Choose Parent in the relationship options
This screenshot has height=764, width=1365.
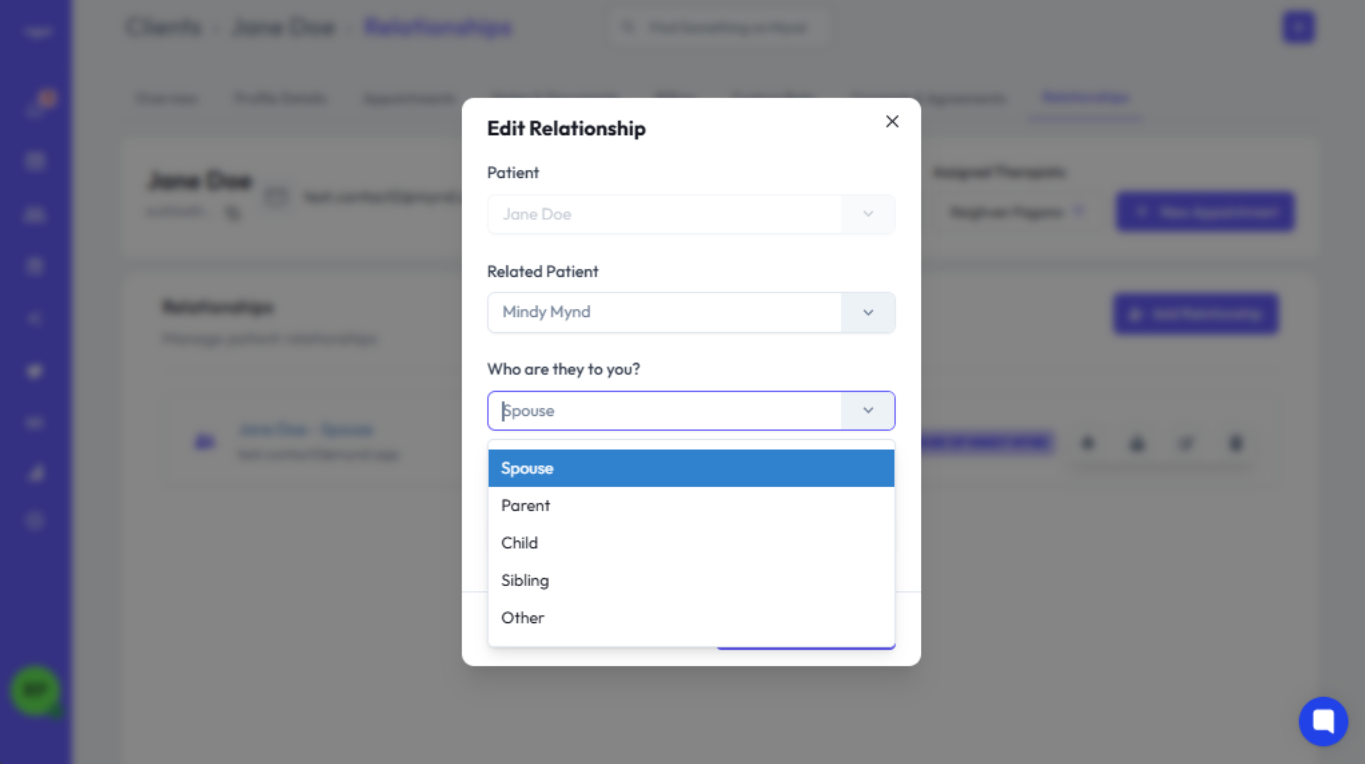[690, 506]
